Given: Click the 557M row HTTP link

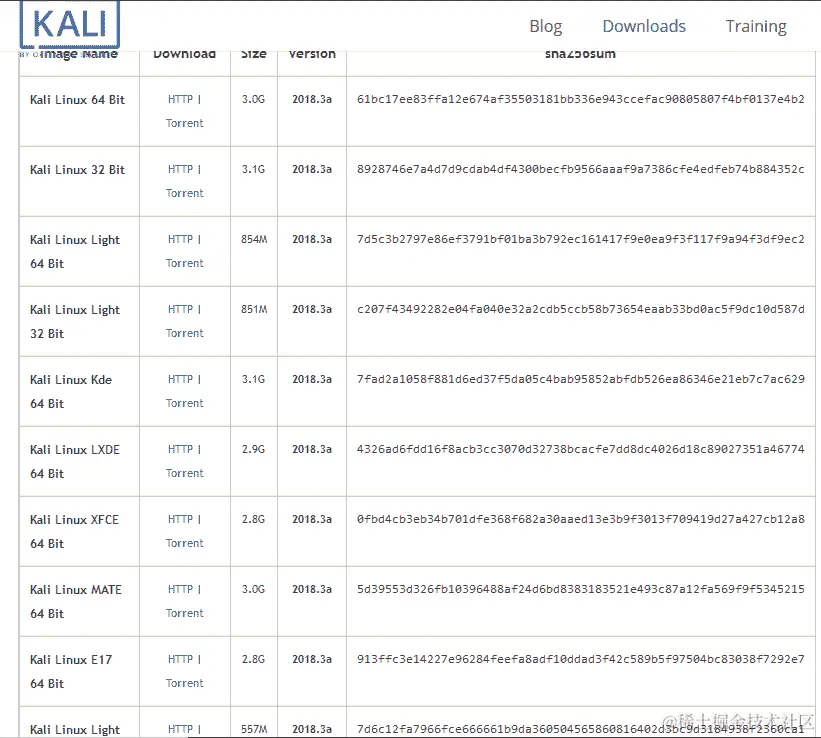Looking at the screenshot, I should 180,729.
